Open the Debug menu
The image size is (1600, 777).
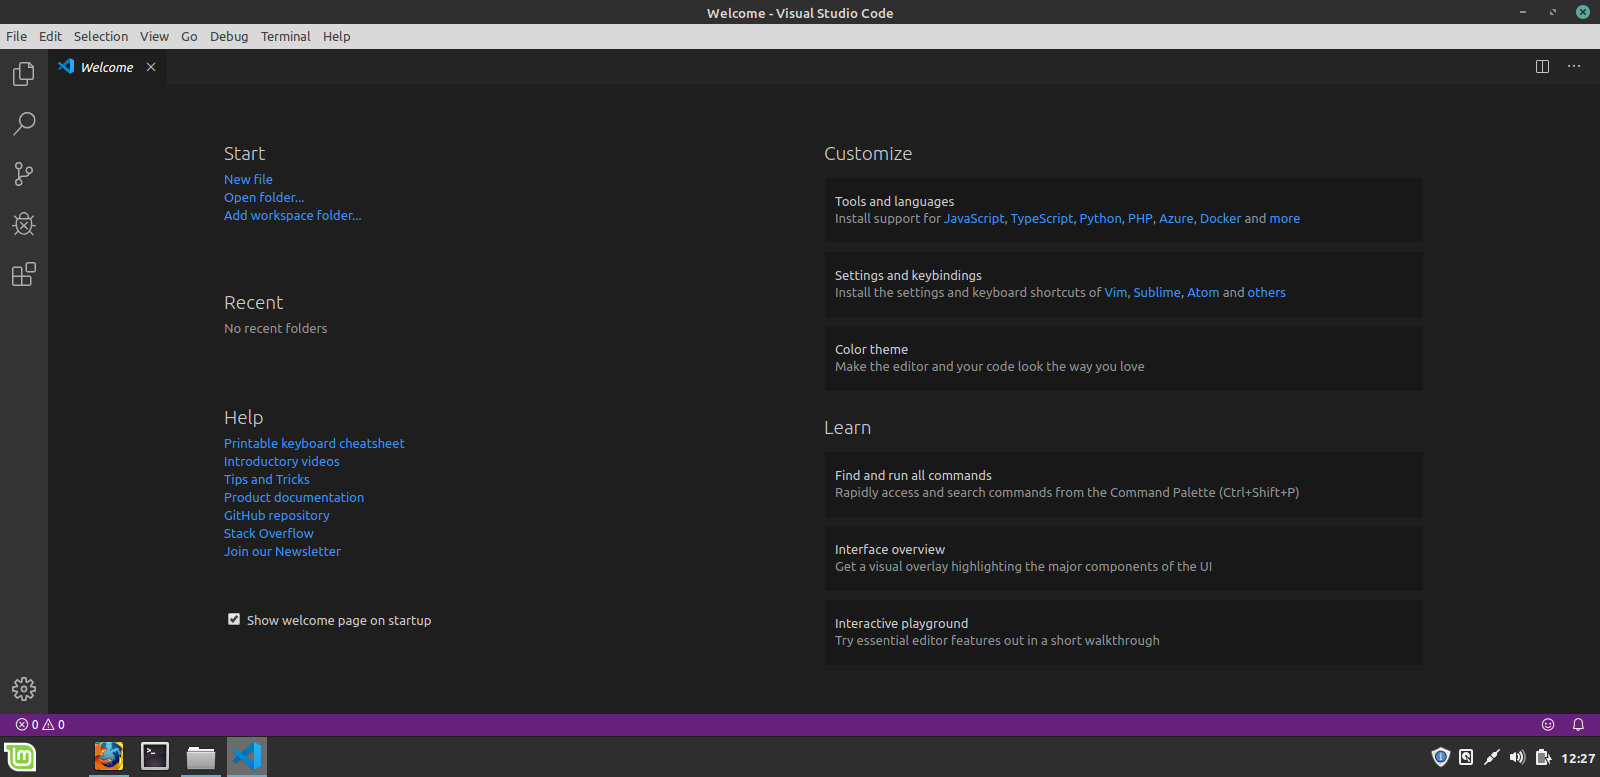coord(229,36)
